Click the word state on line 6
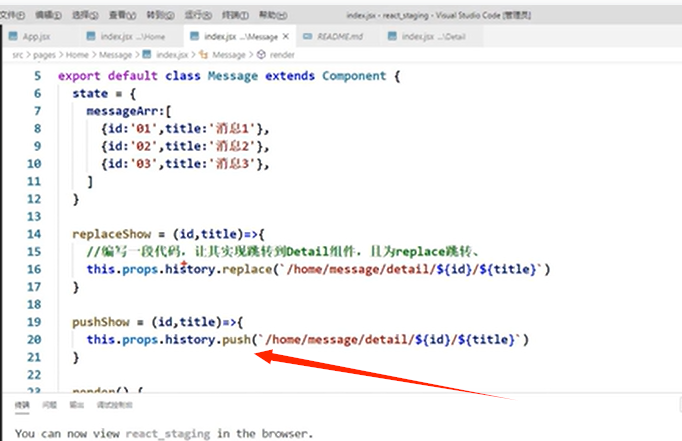Screen dimensions: 682x441 [x=90, y=94]
